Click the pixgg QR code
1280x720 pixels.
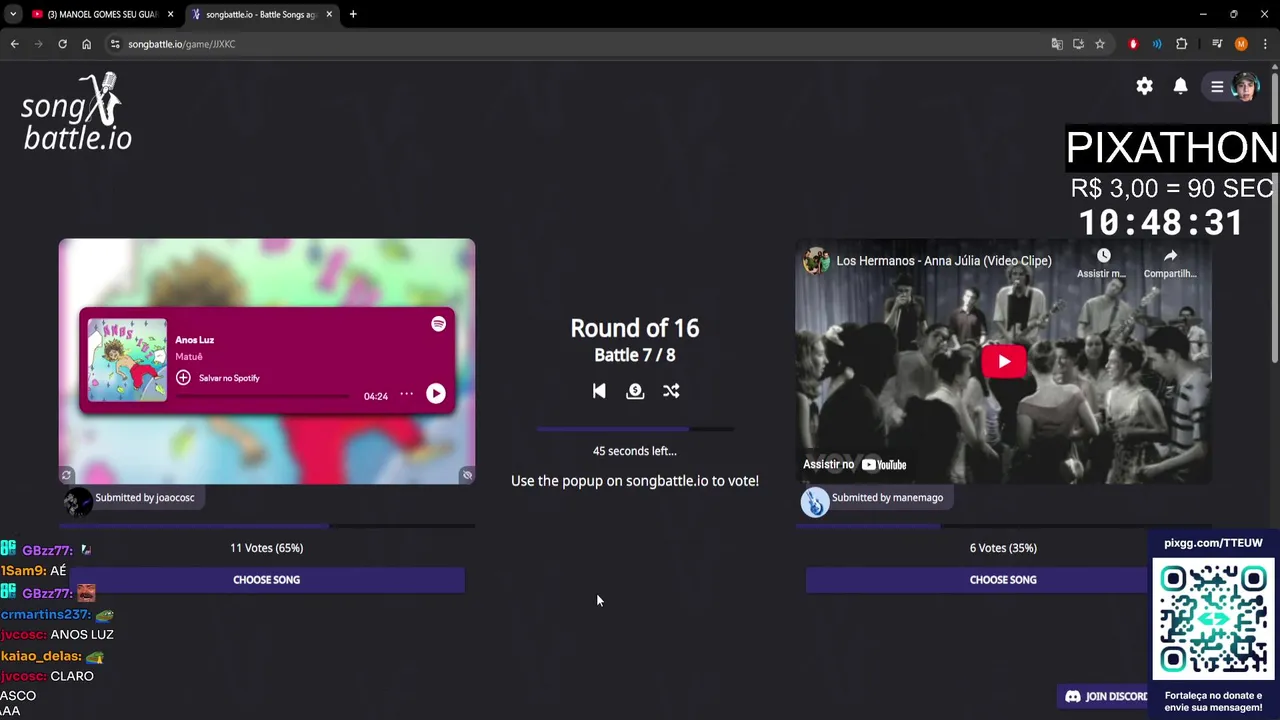pos(1213,620)
